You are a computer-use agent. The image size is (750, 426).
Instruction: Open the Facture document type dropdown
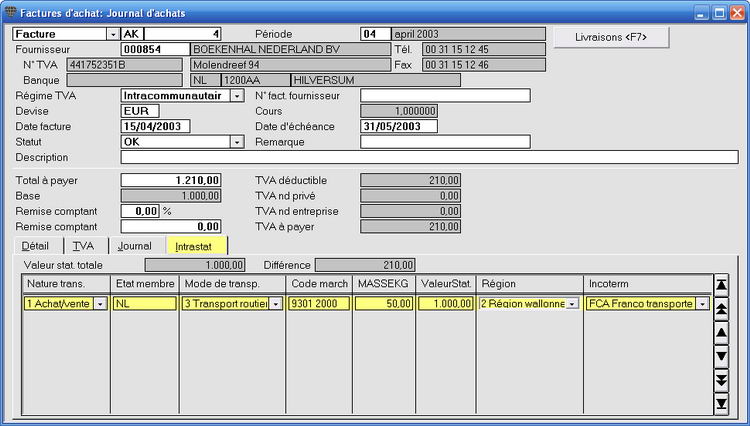click(x=113, y=34)
